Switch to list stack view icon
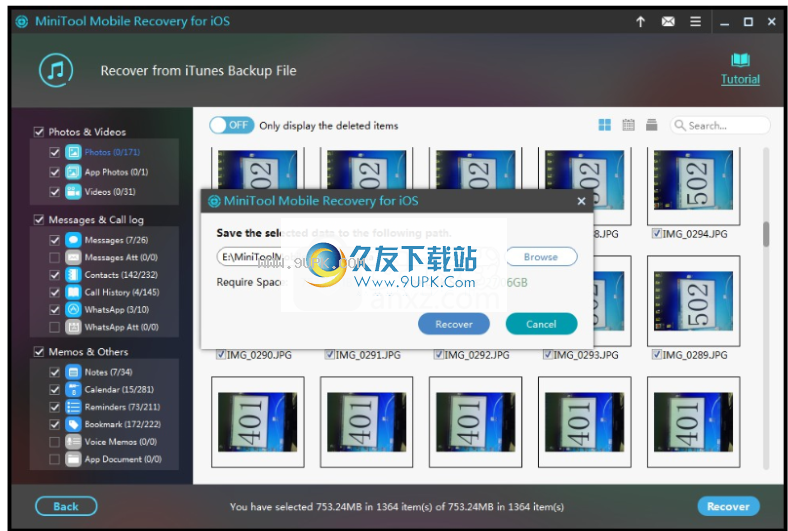 point(651,125)
